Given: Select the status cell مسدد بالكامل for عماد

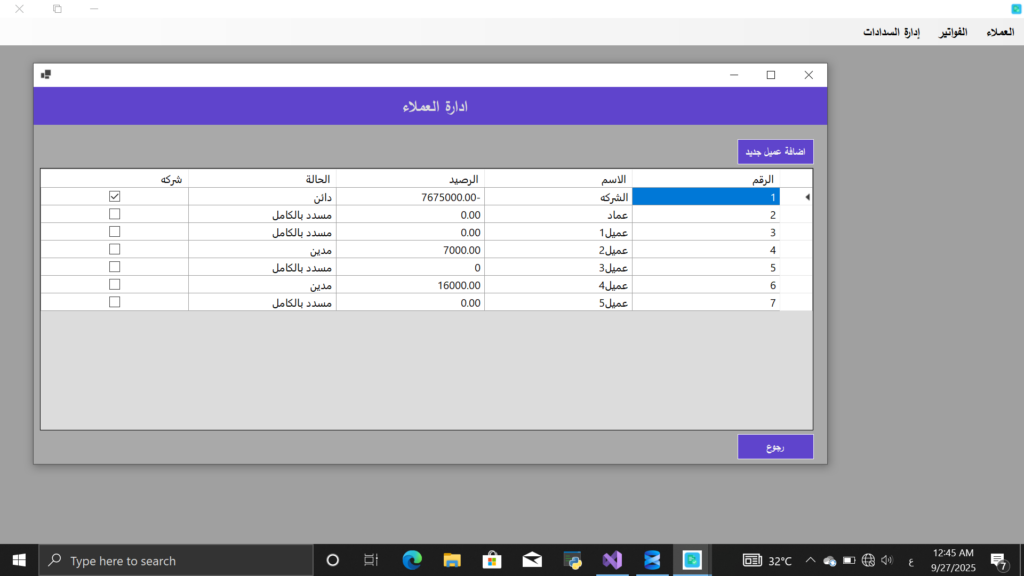Looking at the screenshot, I should click(263, 214).
